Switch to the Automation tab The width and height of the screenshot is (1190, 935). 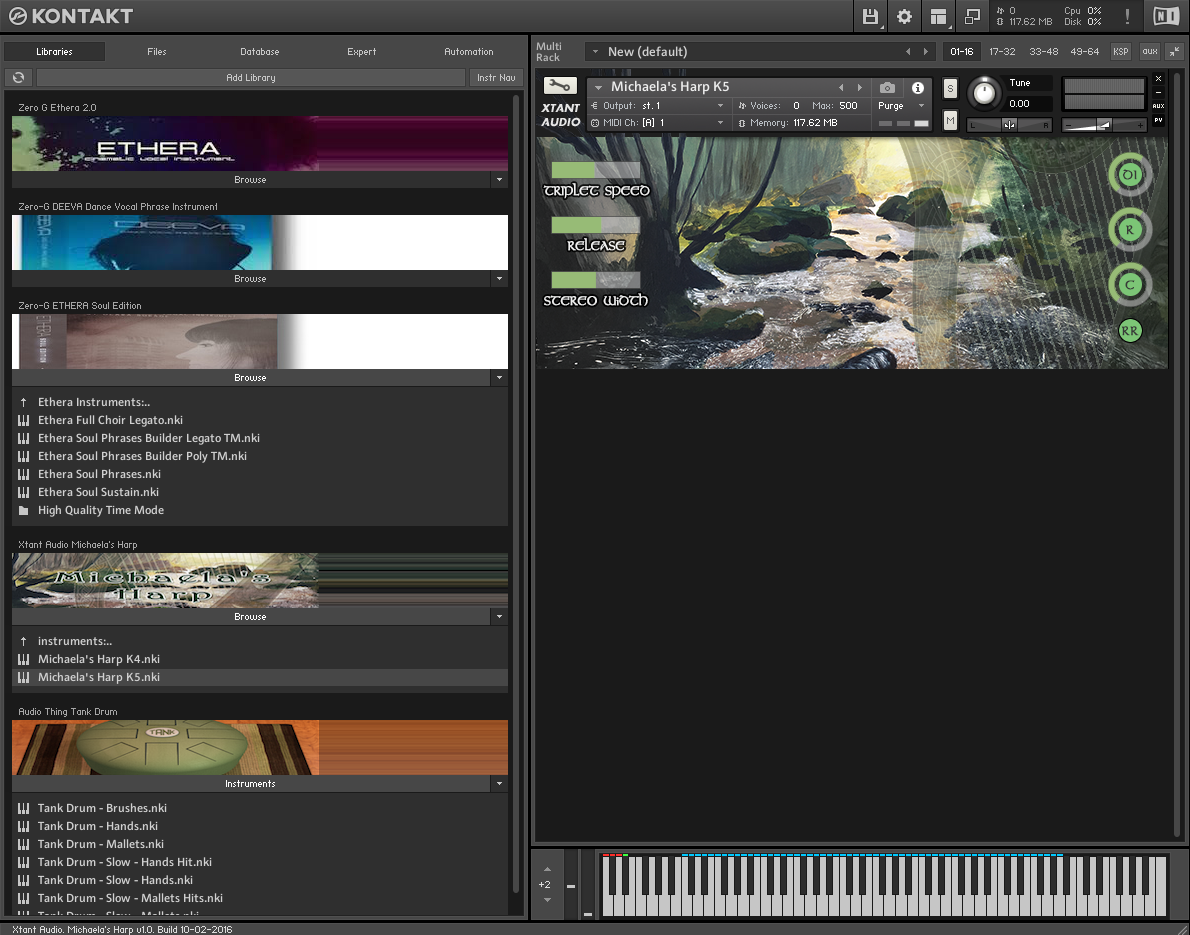[x=468, y=52]
